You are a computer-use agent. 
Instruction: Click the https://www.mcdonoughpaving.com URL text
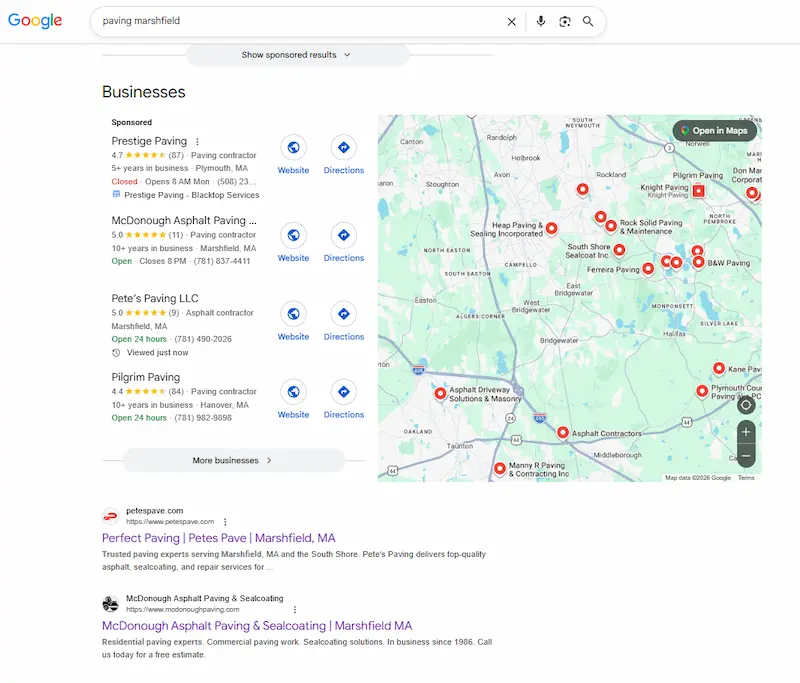pos(183,610)
